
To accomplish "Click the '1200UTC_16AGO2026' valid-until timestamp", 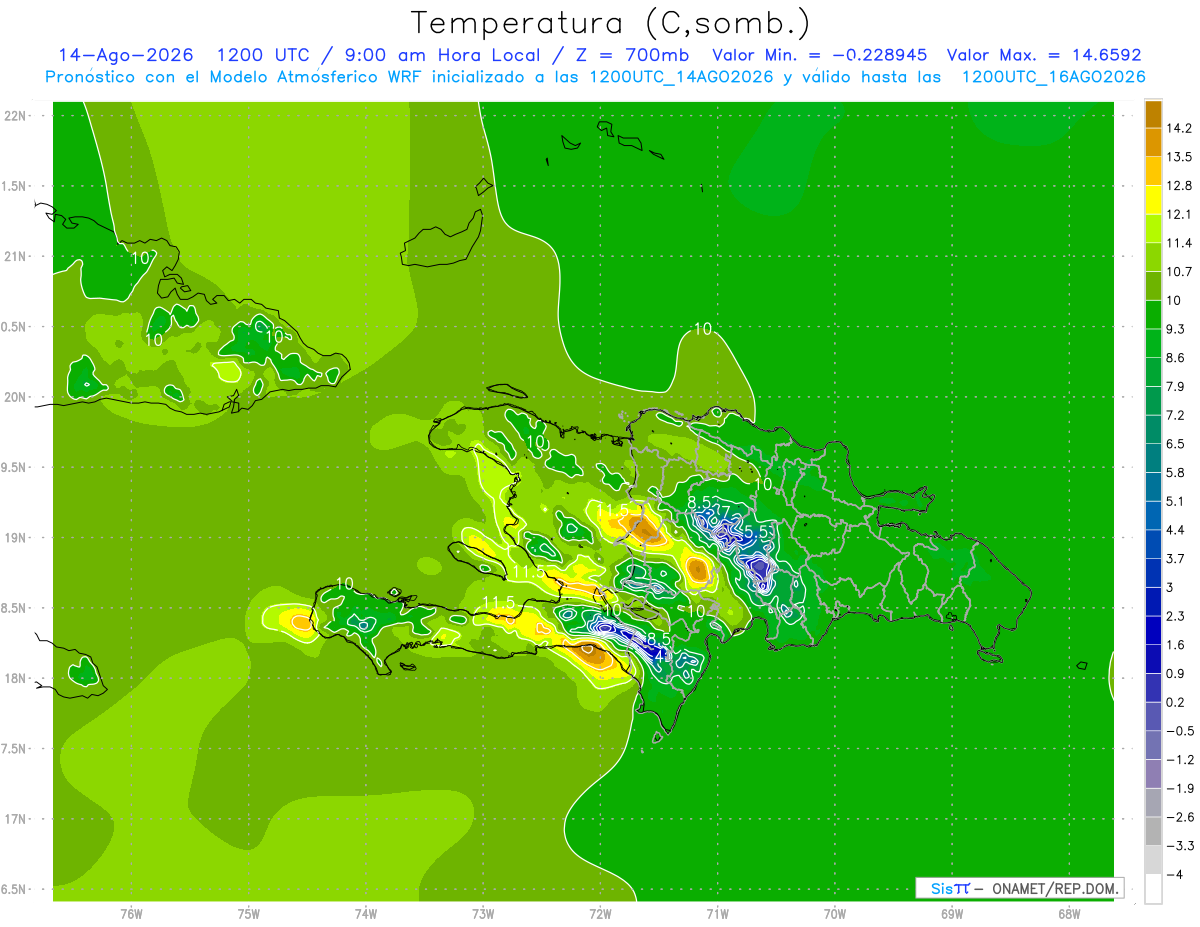I will (x=1053, y=77).
